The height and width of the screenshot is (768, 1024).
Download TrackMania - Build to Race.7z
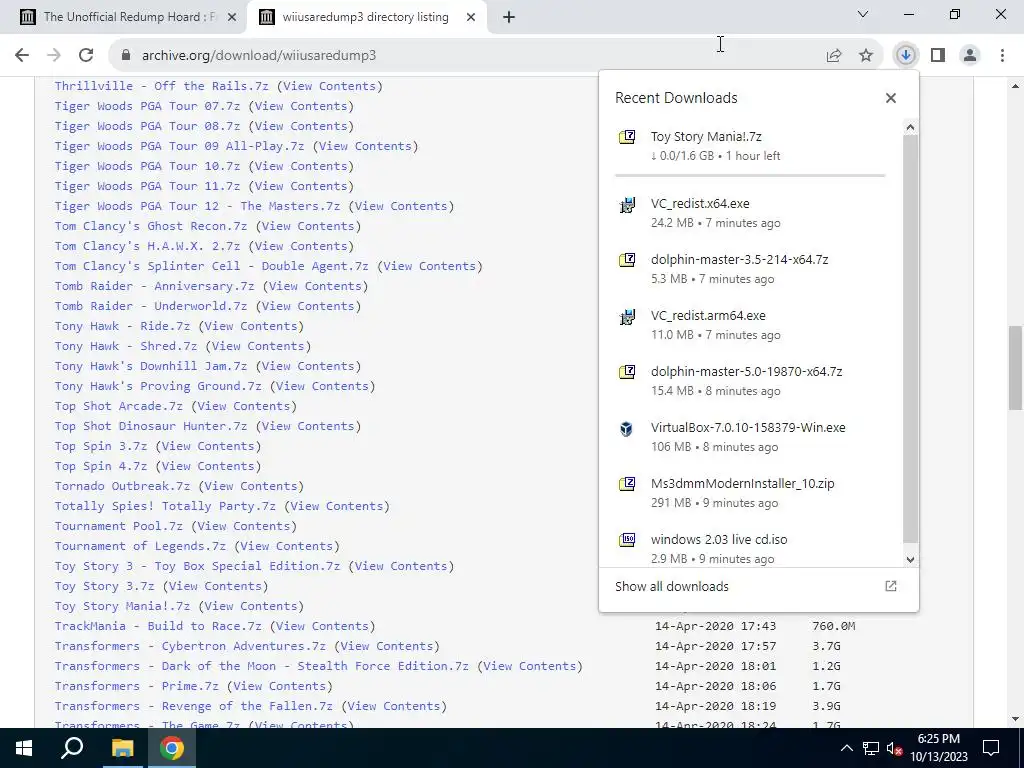(158, 626)
